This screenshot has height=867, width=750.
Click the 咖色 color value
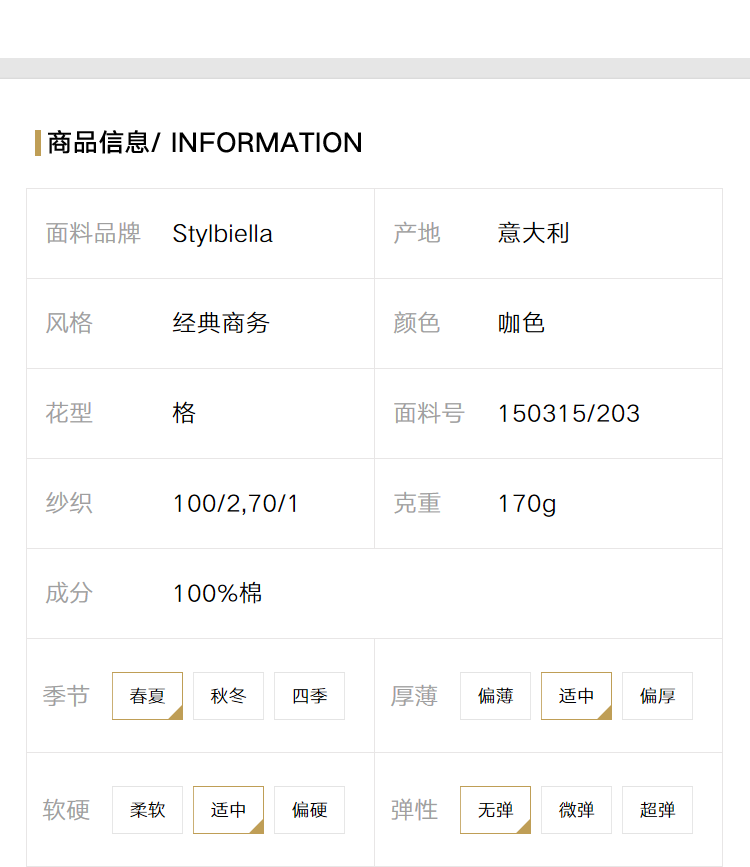tap(521, 323)
